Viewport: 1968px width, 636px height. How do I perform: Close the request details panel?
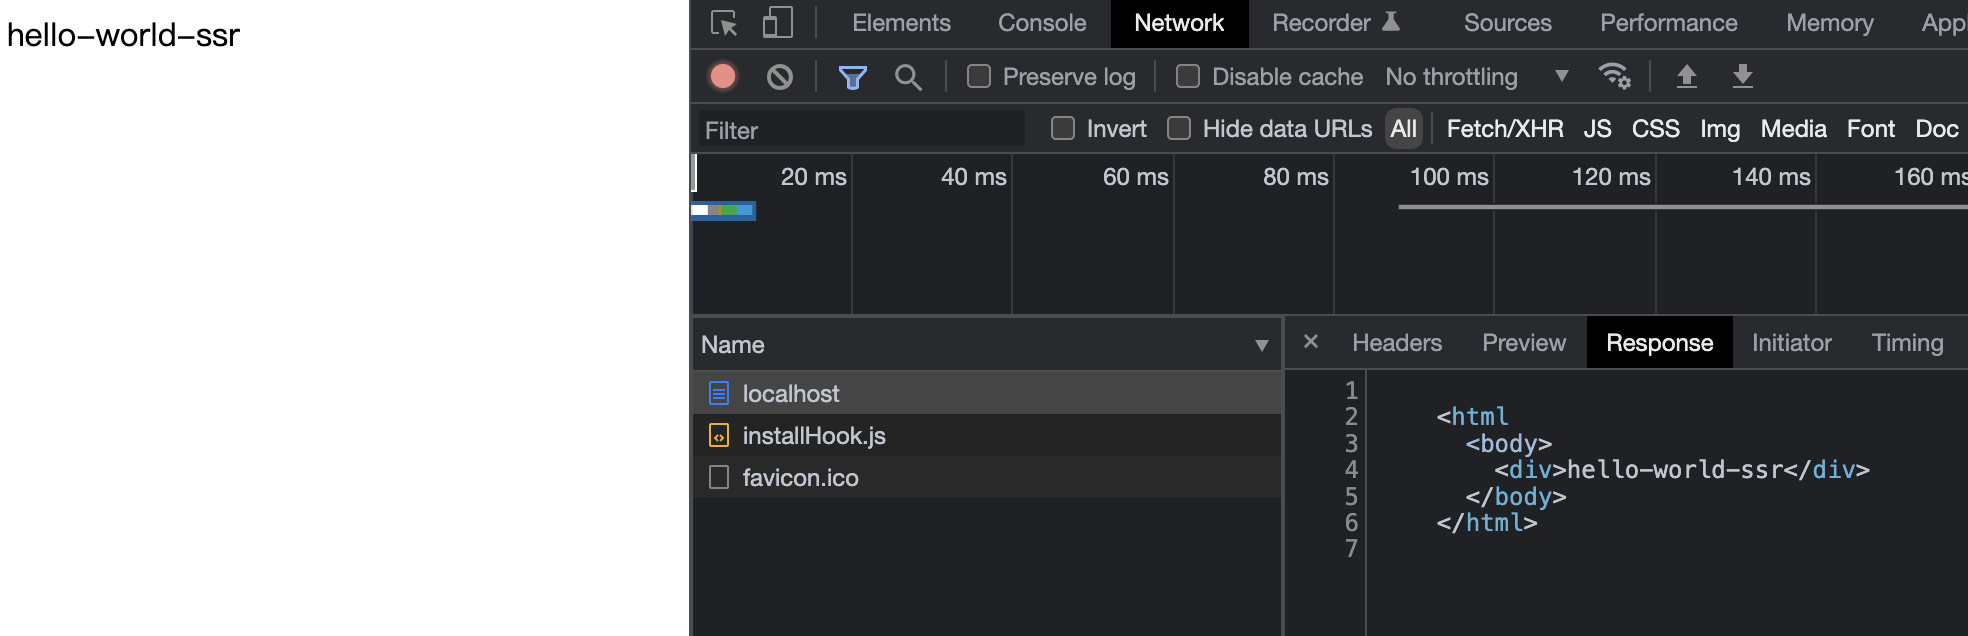coord(1311,342)
